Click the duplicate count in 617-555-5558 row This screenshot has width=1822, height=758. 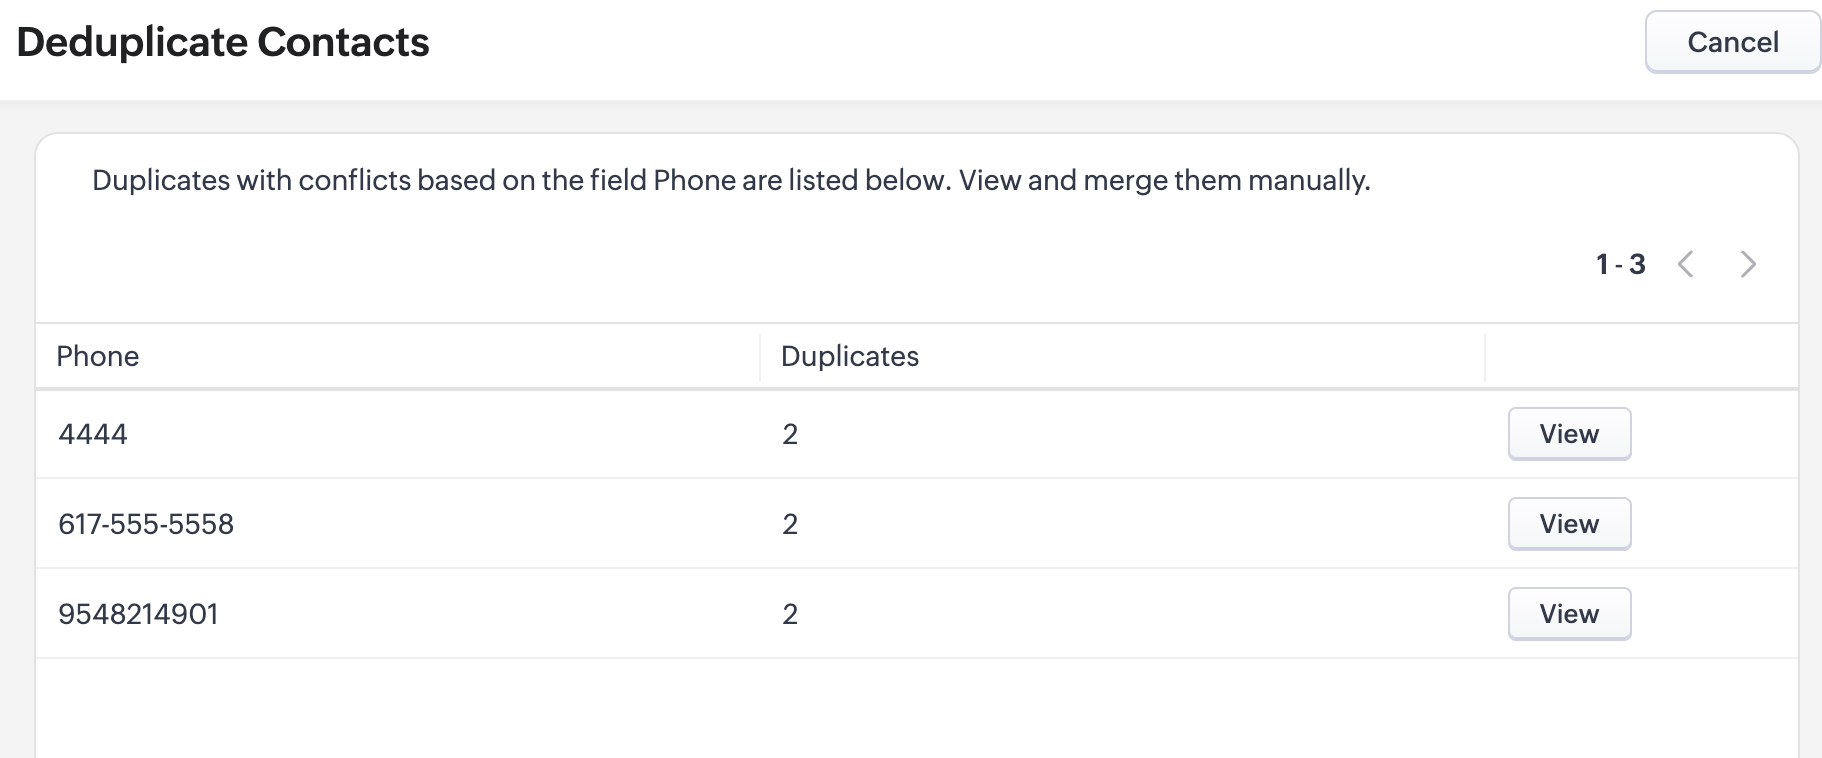point(790,524)
